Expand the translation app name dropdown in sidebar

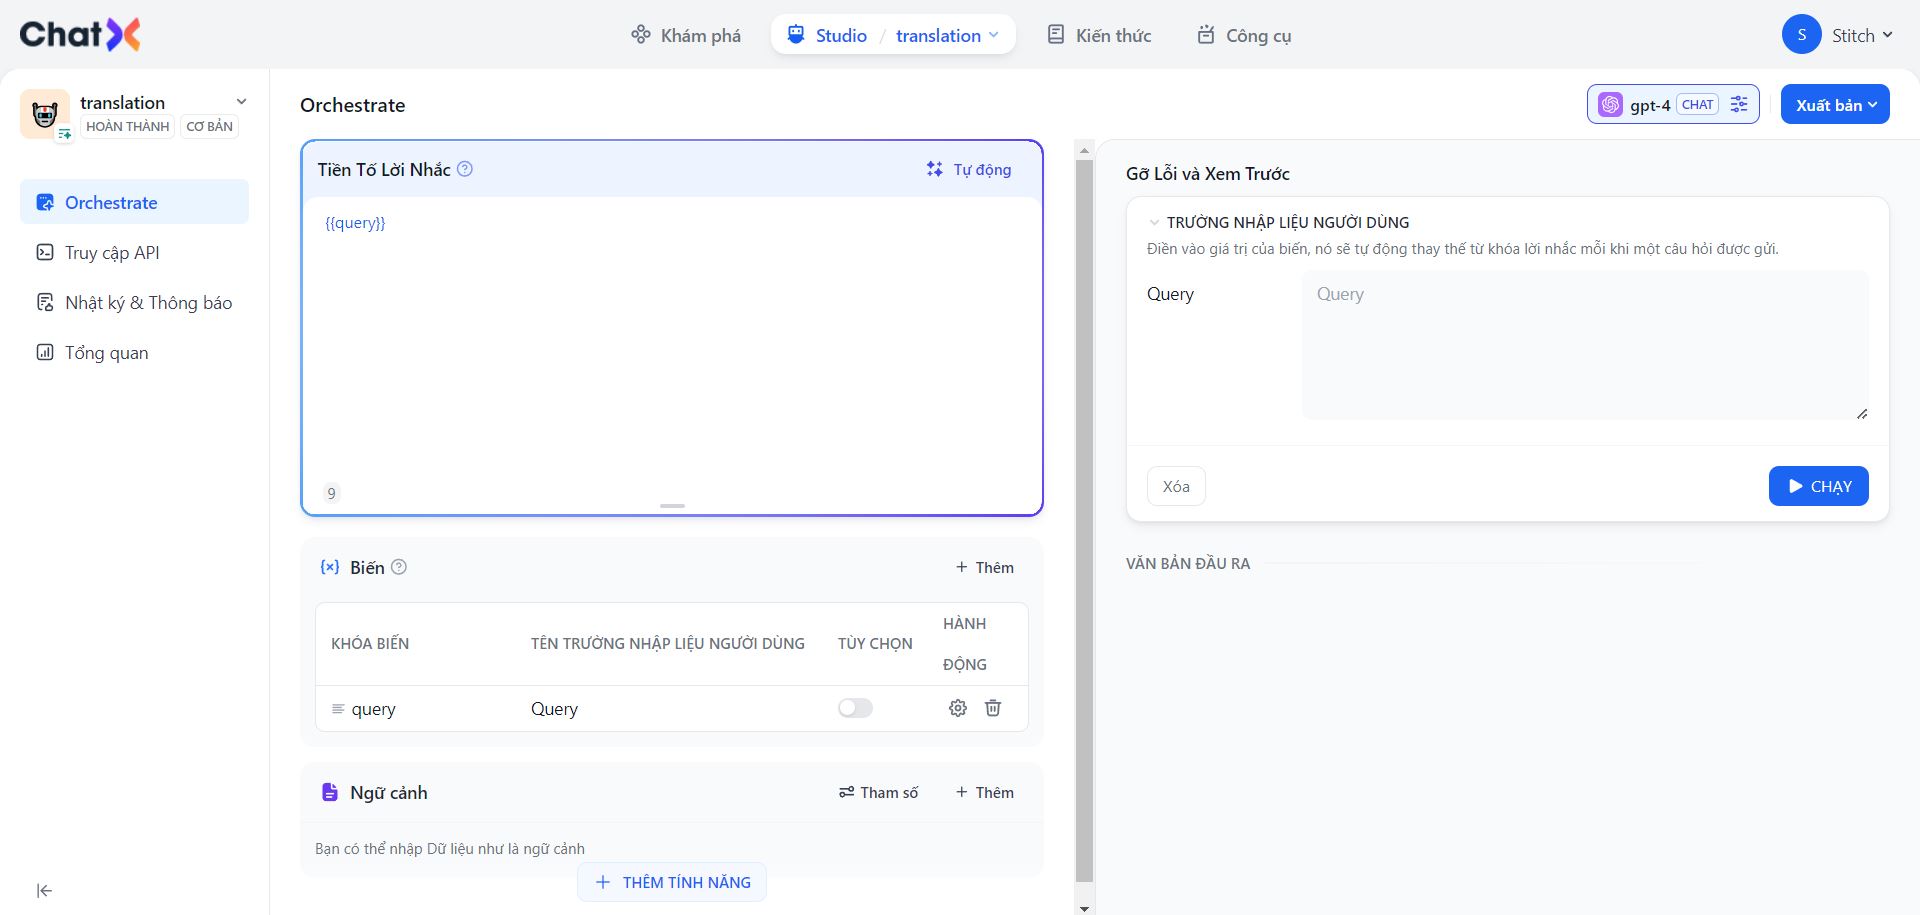(x=241, y=102)
